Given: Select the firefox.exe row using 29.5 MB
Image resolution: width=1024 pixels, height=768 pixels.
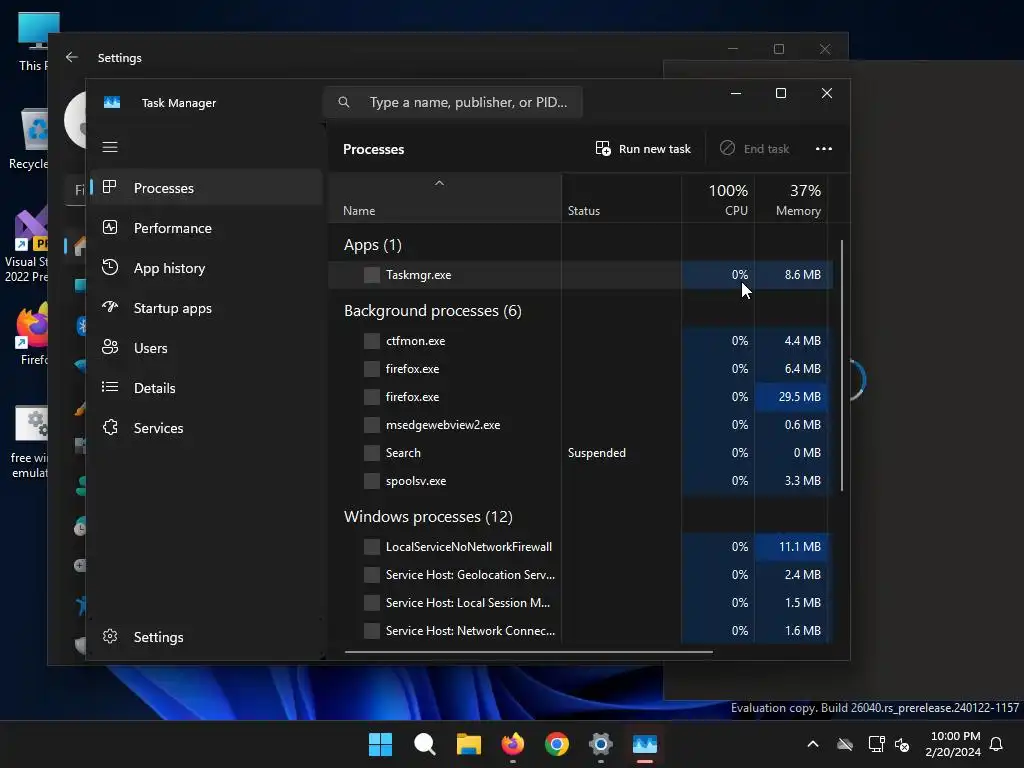Looking at the screenshot, I should 580,397.
